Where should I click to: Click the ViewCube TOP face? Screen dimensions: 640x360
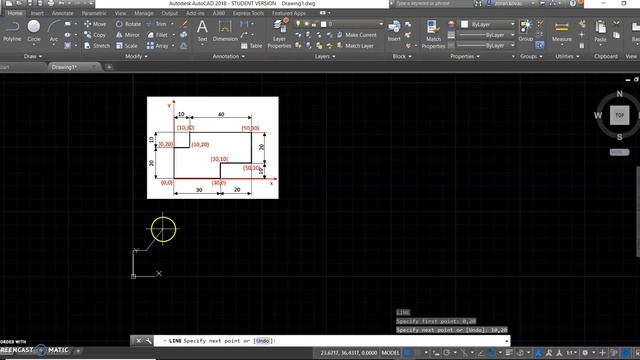click(619, 115)
